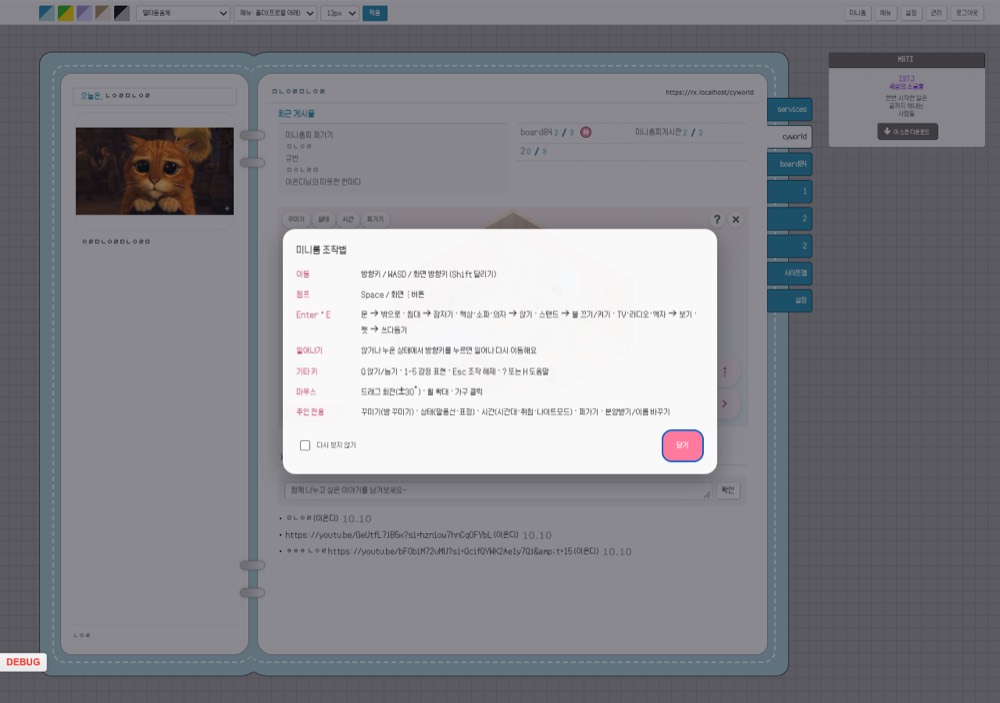Select the blue theme color swatch
This screenshot has width=1000, height=703.
47,13
